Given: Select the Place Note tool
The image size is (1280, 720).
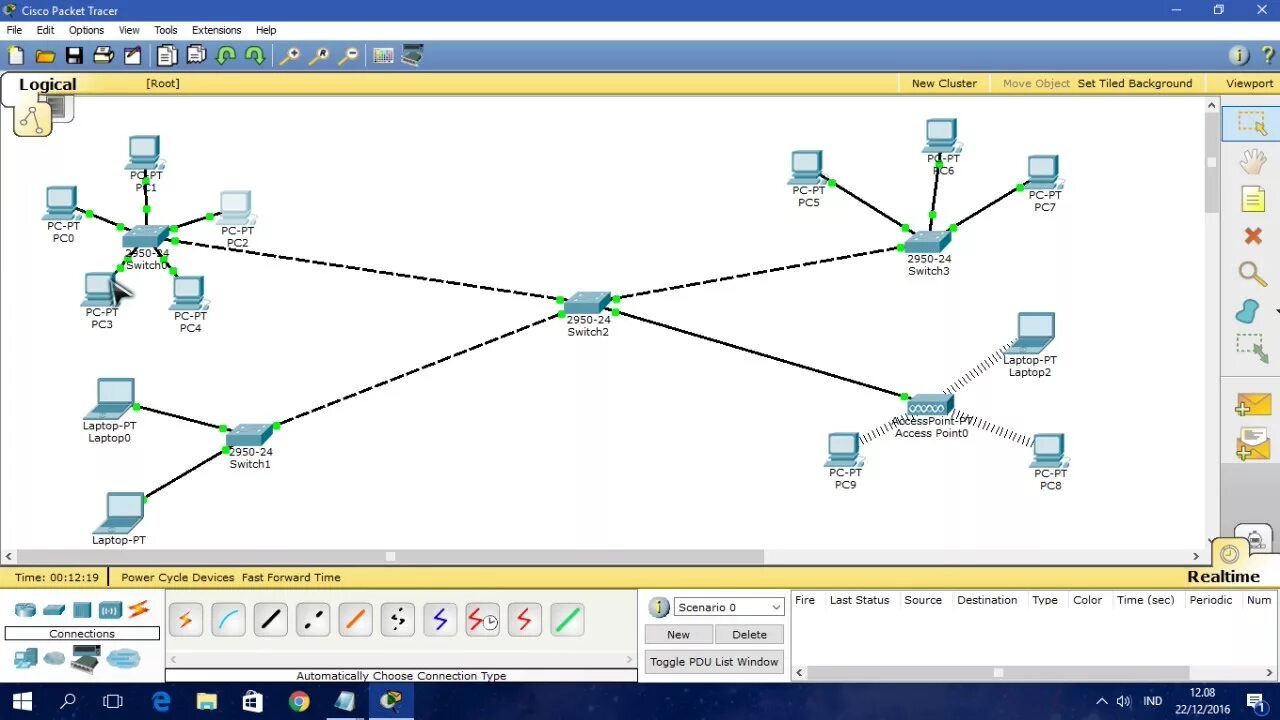Looking at the screenshot, I should [x=1253, y=199].
